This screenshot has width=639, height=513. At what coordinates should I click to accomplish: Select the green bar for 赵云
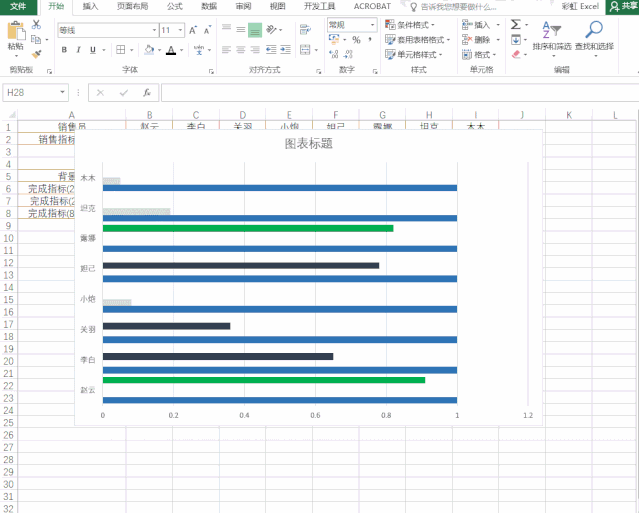[264, 380]
